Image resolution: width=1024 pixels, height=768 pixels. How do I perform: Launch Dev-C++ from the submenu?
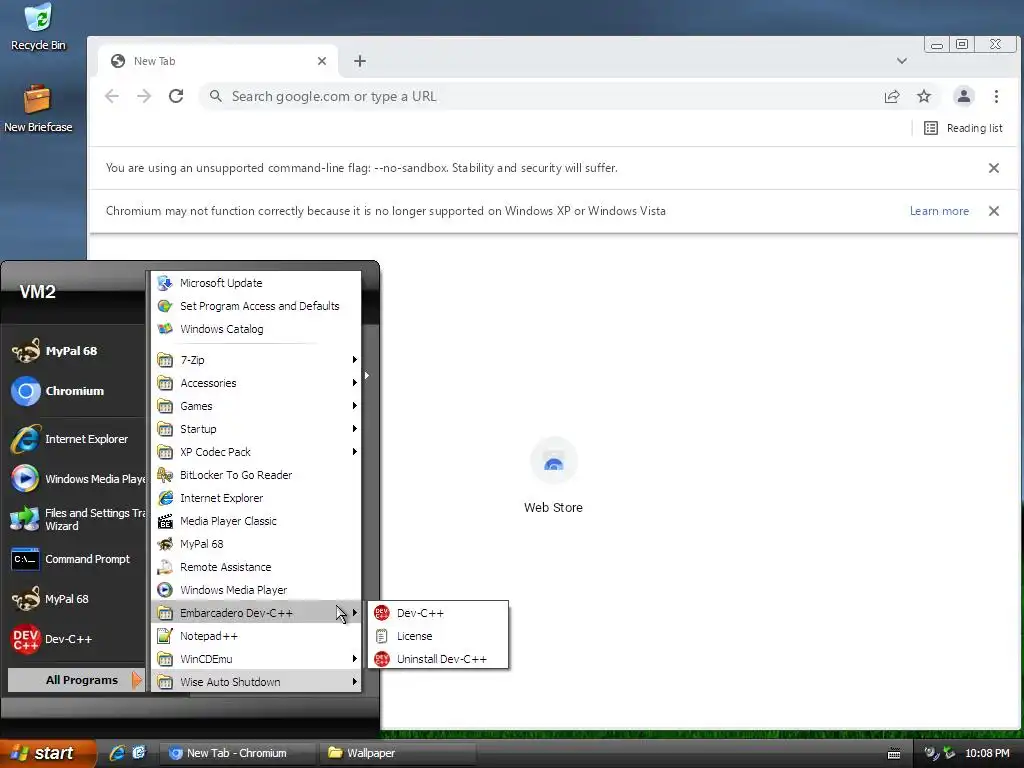coord(438,613)
